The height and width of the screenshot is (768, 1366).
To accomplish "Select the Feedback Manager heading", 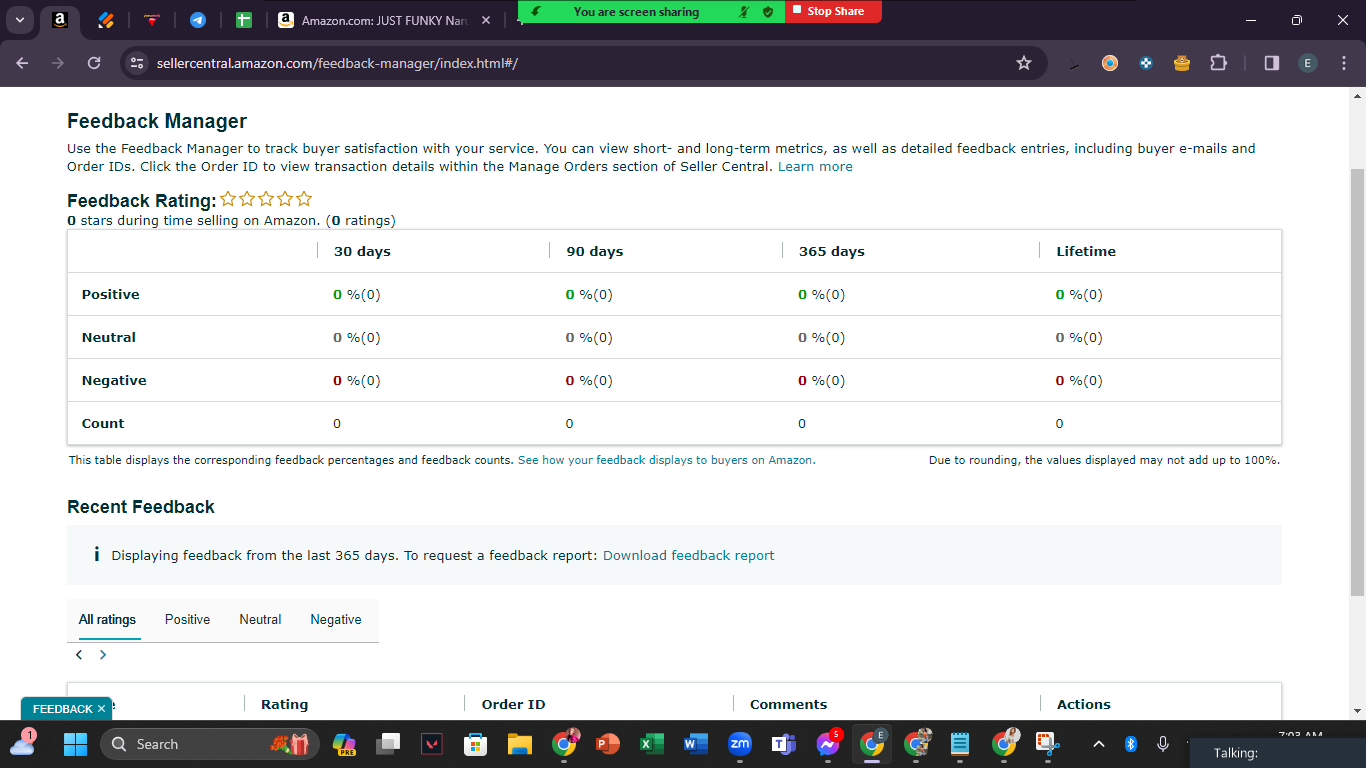I will (157, 121).
